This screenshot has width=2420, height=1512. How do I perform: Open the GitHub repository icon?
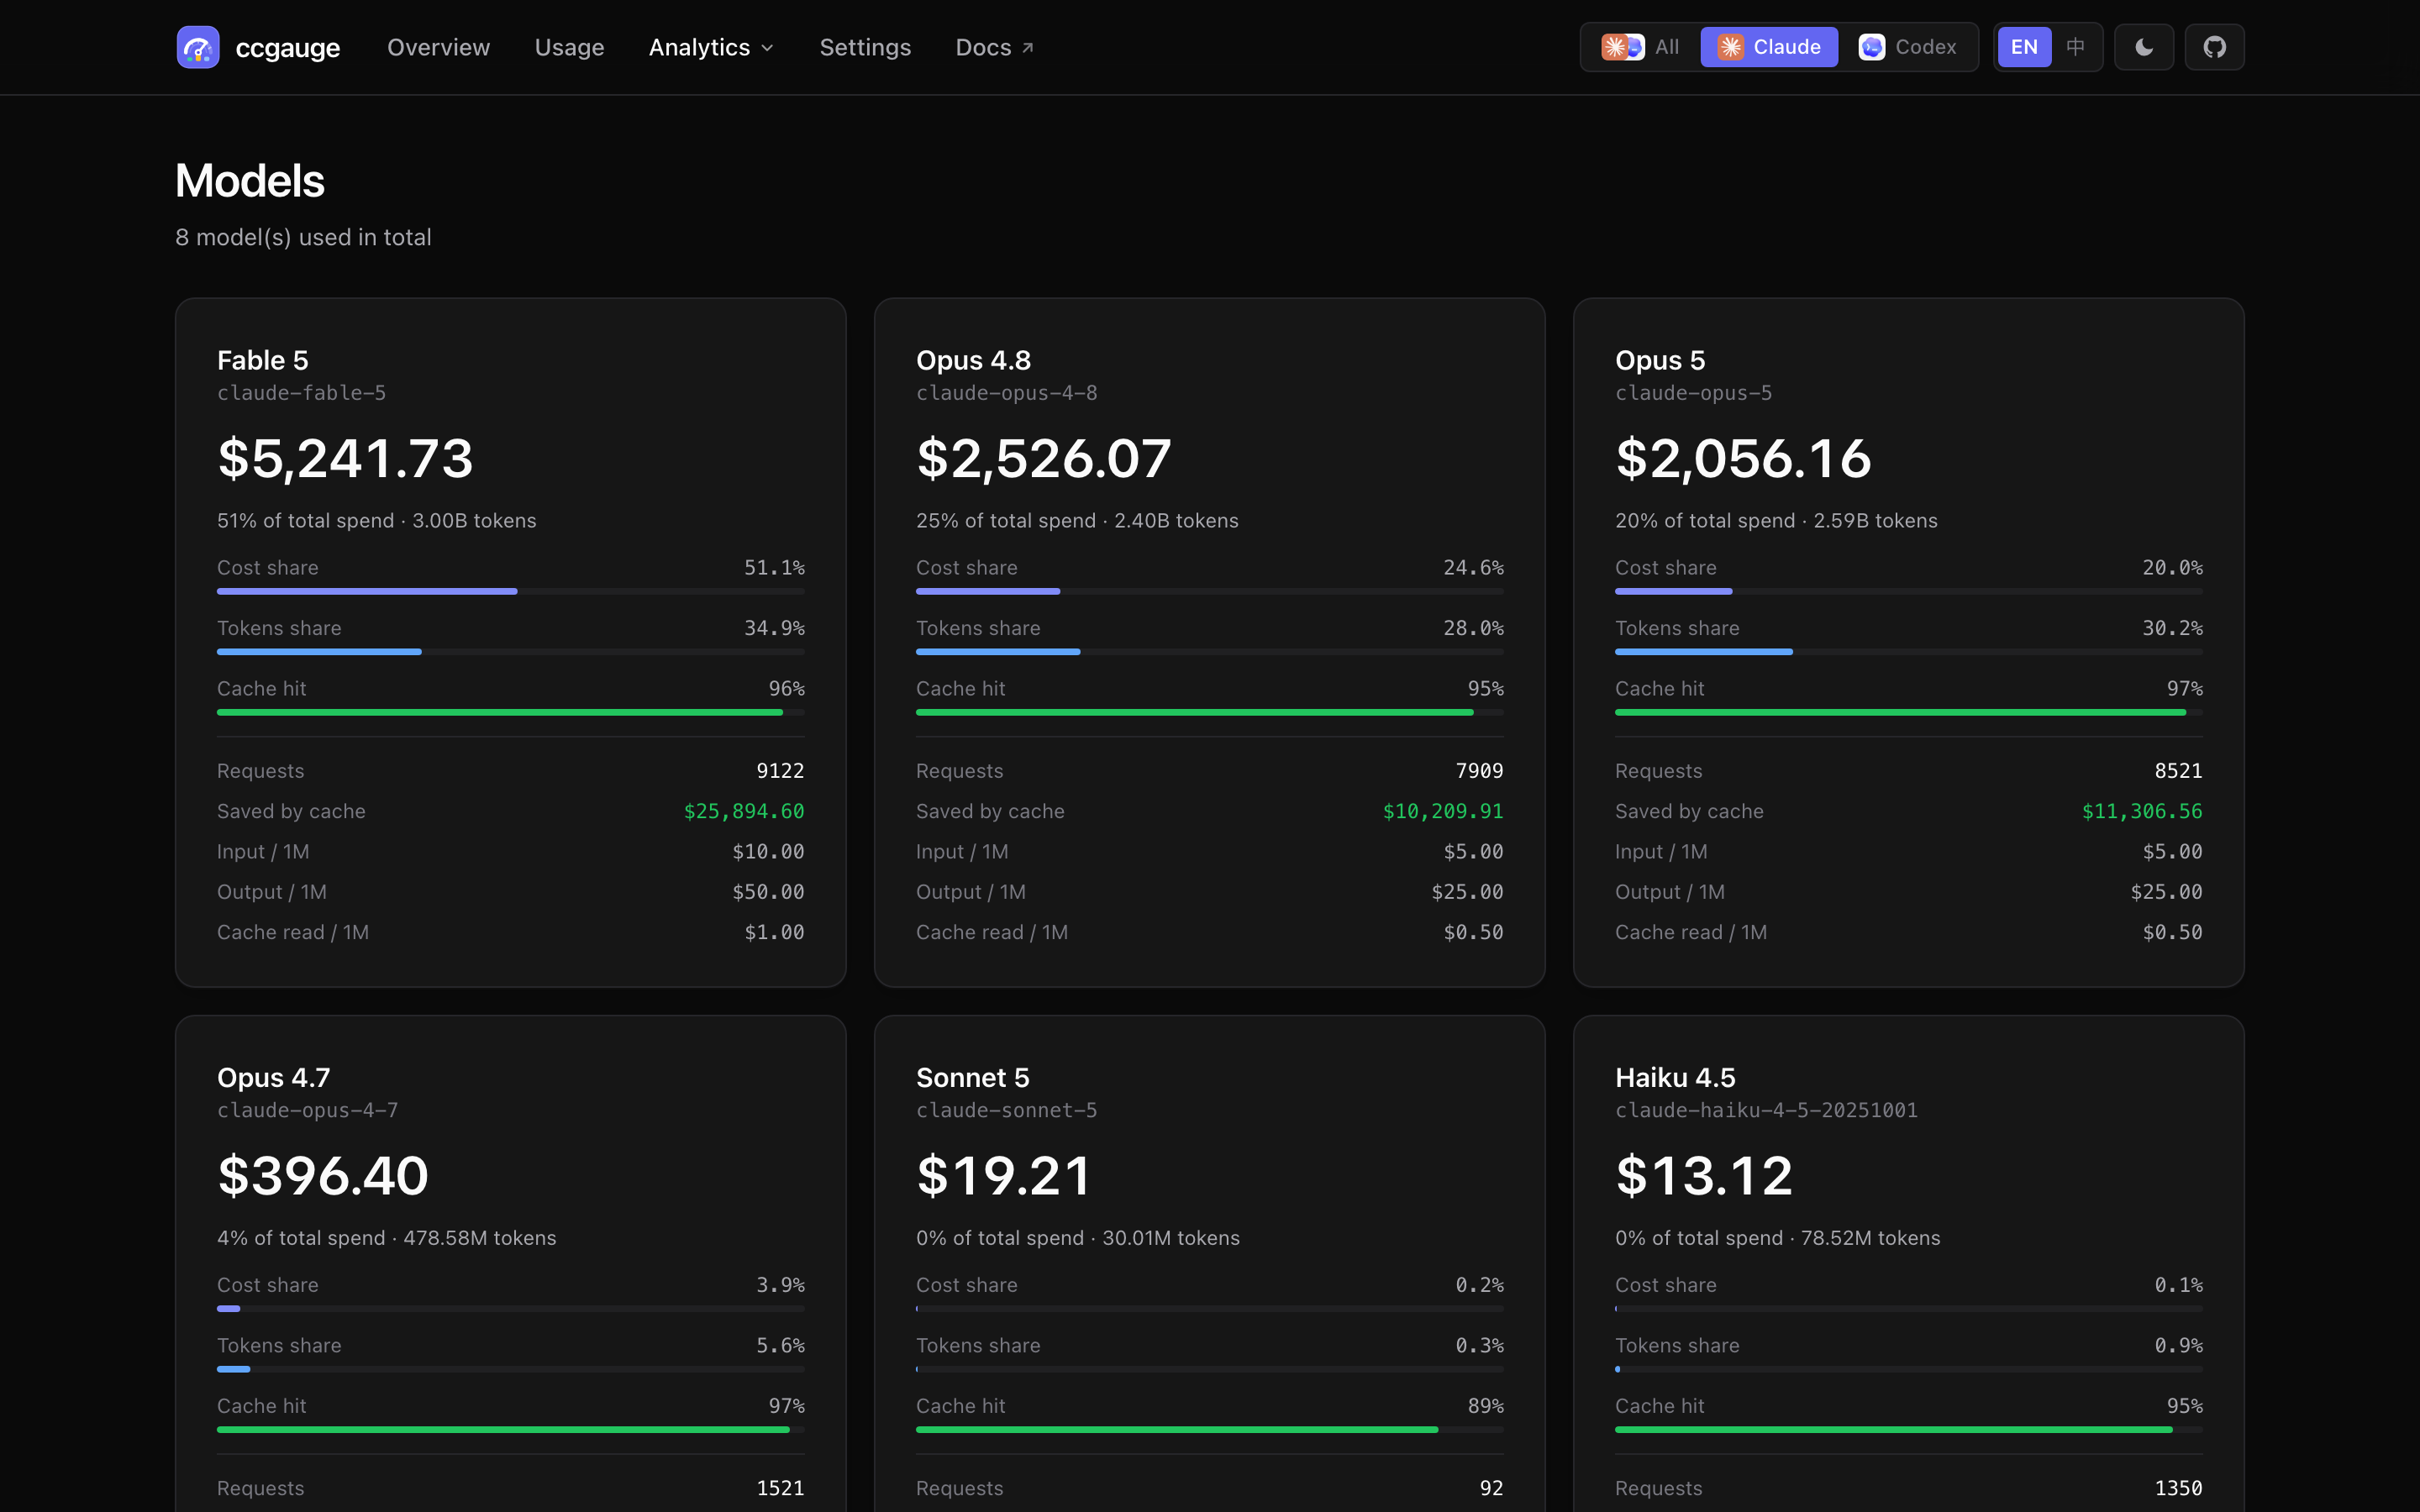tap(2214, 47)
